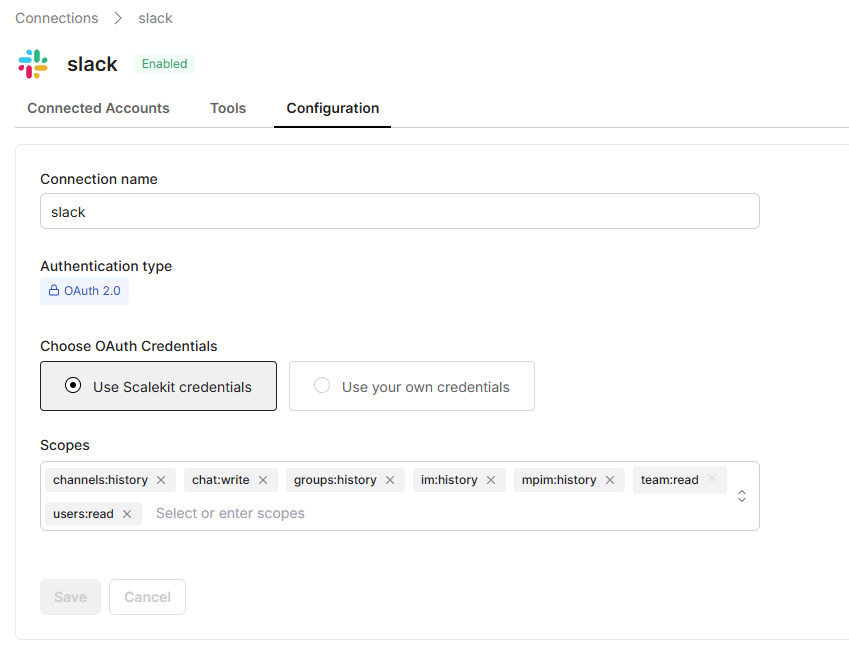Click the groups:history scope label
This screenshot has width=849, height=666.
click(x=335, y=480)
